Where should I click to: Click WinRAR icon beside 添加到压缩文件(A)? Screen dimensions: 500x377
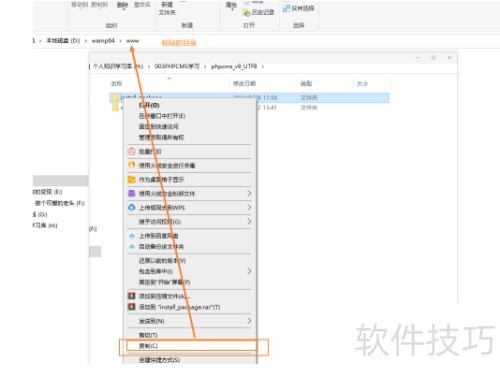click(x=131, y=296)
